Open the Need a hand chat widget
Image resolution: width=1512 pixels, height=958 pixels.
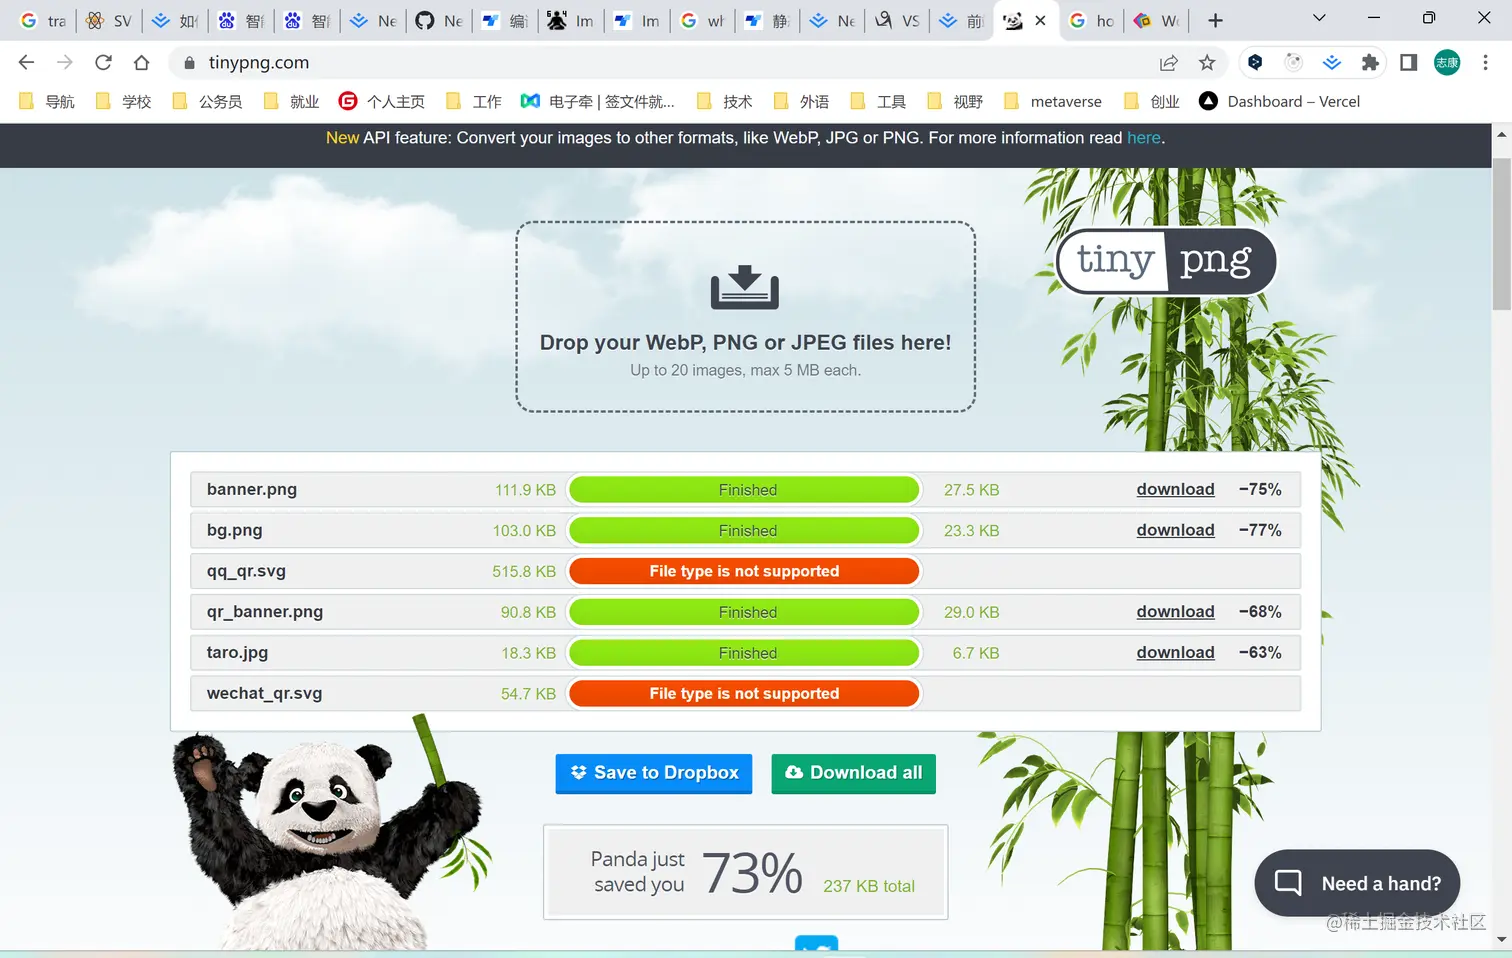pos(1357,883)
